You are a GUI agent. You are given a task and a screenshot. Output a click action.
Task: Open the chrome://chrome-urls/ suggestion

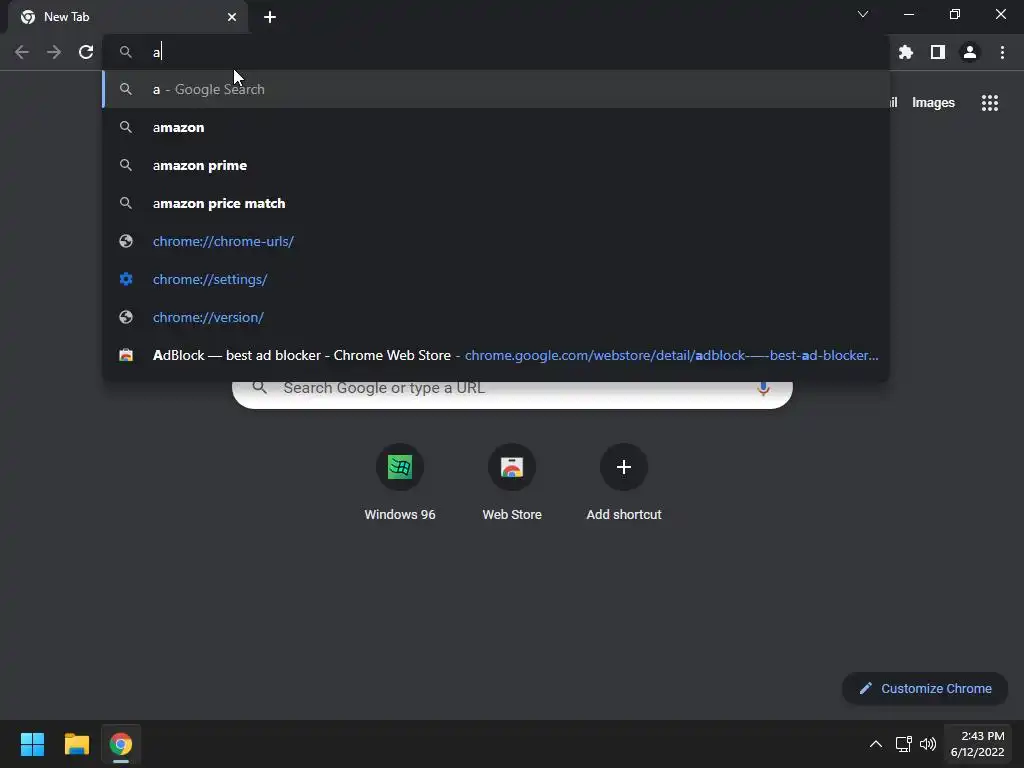(x=496, y=241)
